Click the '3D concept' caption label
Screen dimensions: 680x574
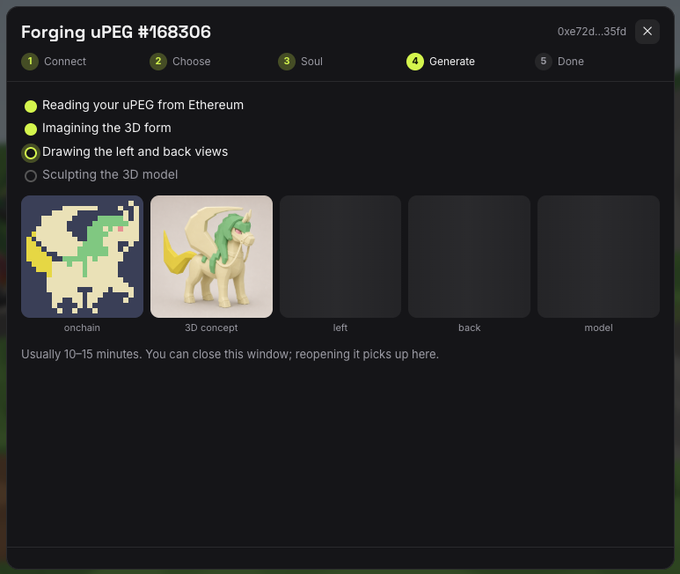click(211, 328)
